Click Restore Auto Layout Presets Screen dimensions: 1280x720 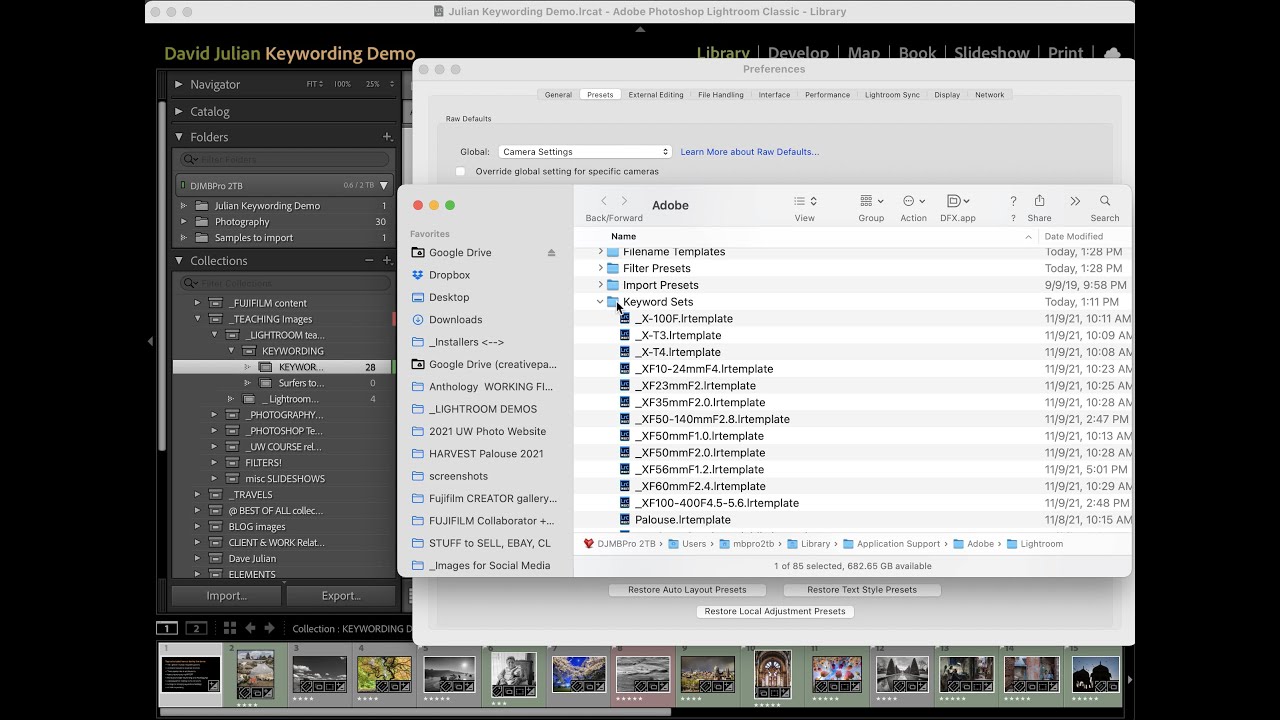[687, 590]
